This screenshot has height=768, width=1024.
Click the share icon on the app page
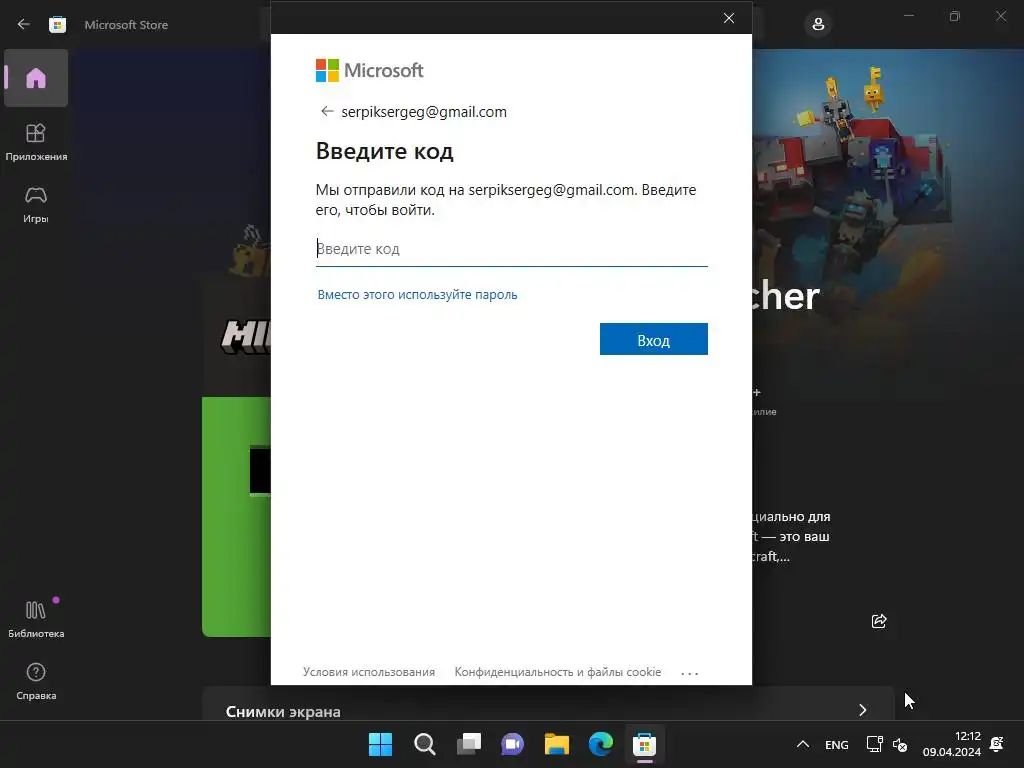(879, 620)
